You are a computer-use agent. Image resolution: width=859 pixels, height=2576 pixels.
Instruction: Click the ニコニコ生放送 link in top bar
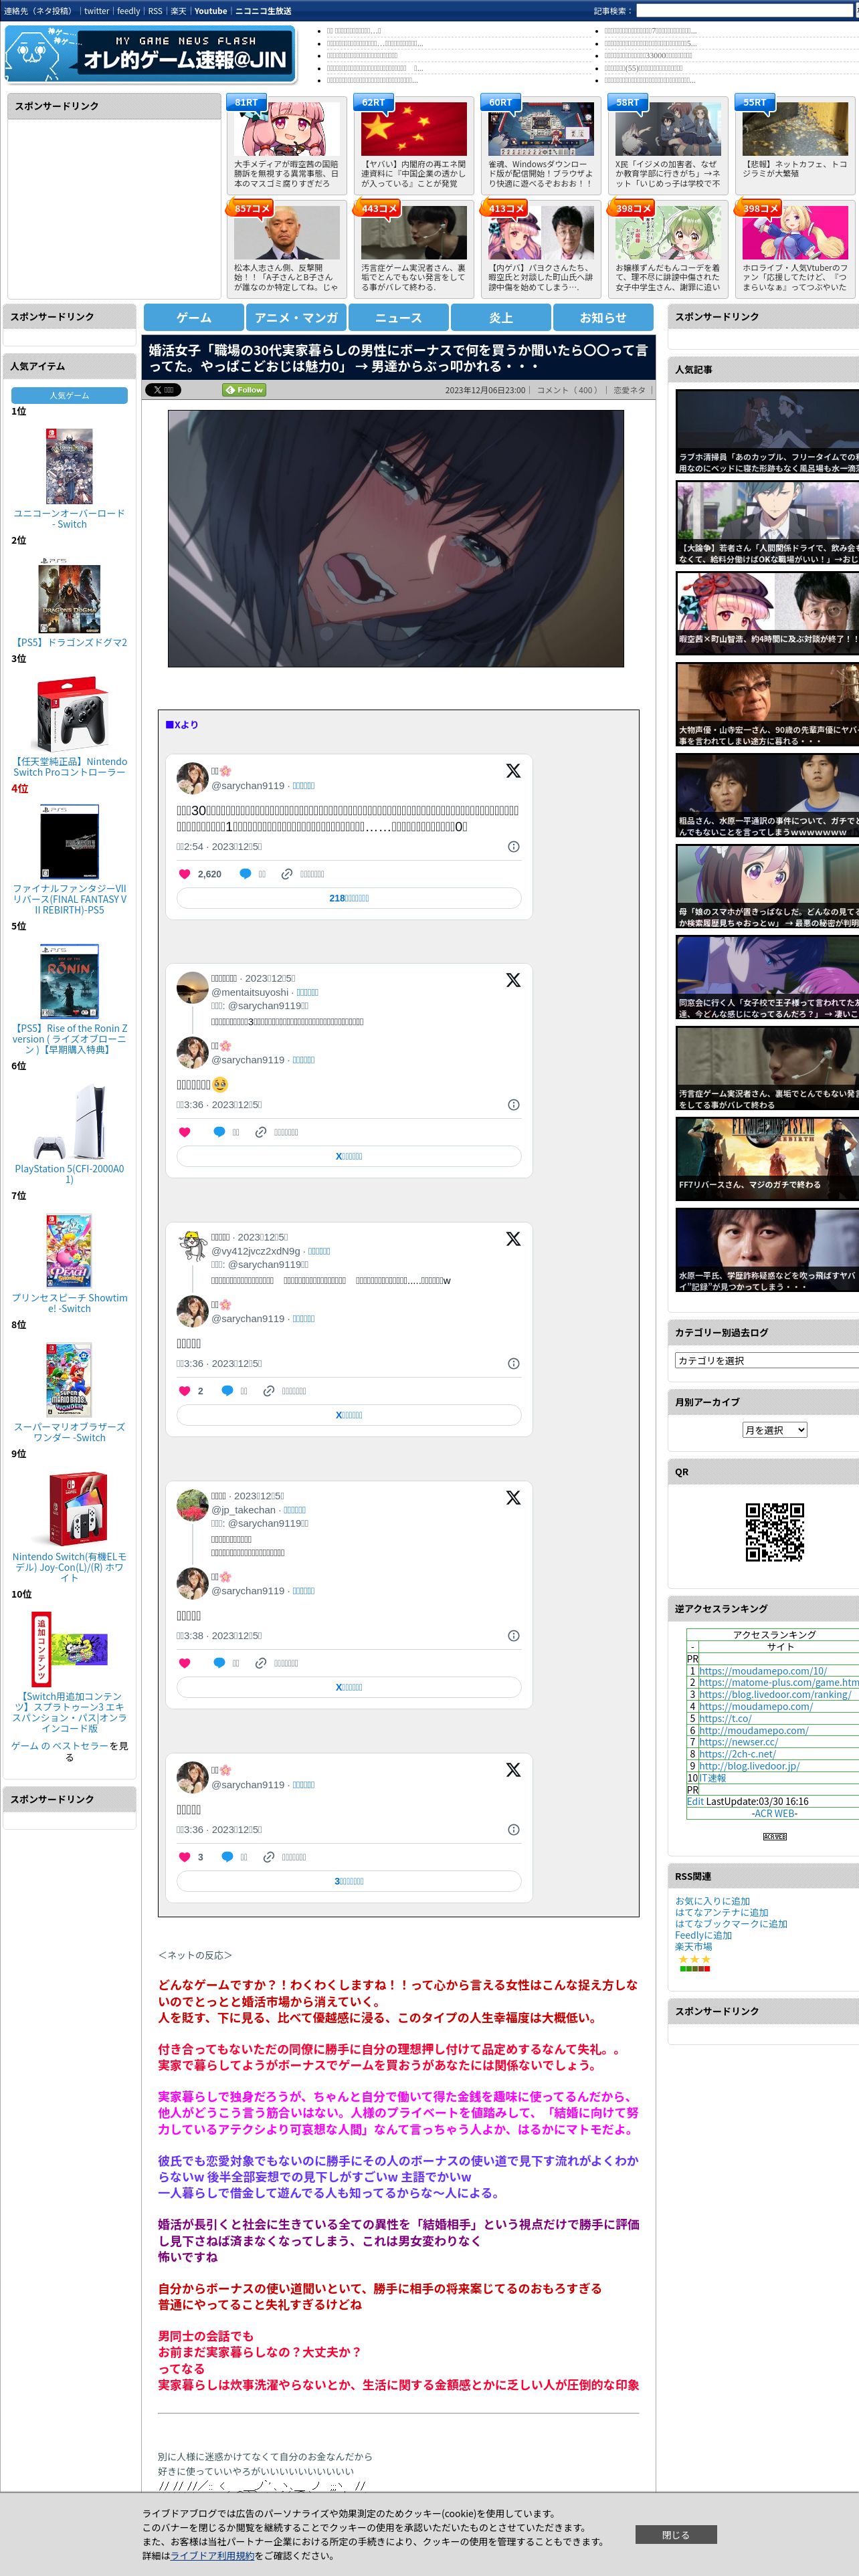(263, 11)
